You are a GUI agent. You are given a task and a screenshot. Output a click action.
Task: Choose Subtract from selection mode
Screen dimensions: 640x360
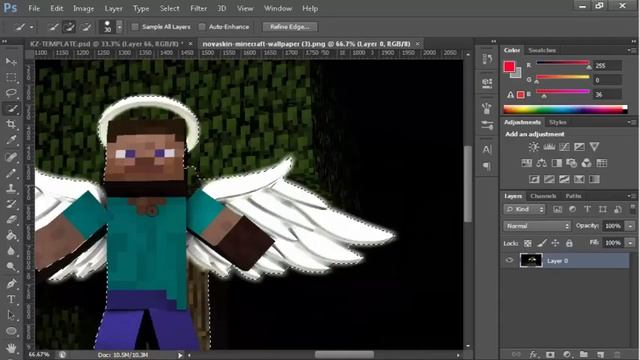pyautogui.click(x=86, y=27)
